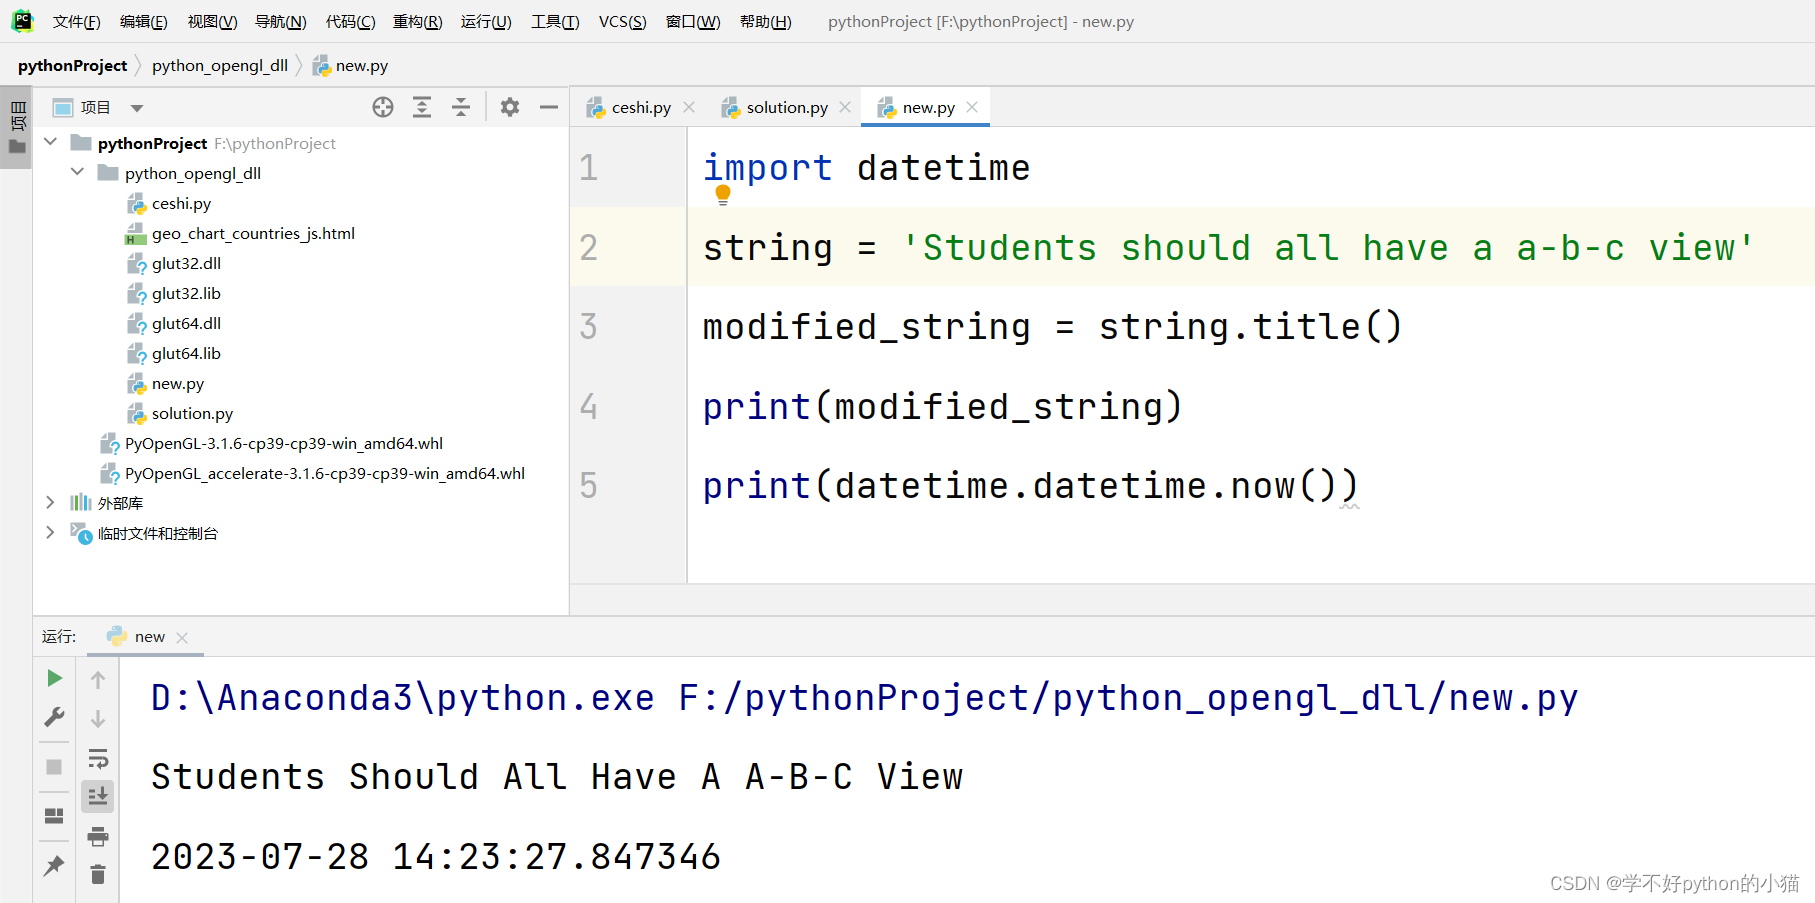Expand all items in project tree
The height and width of the screenshot is (903, 1815).
[x=421, y=107]
